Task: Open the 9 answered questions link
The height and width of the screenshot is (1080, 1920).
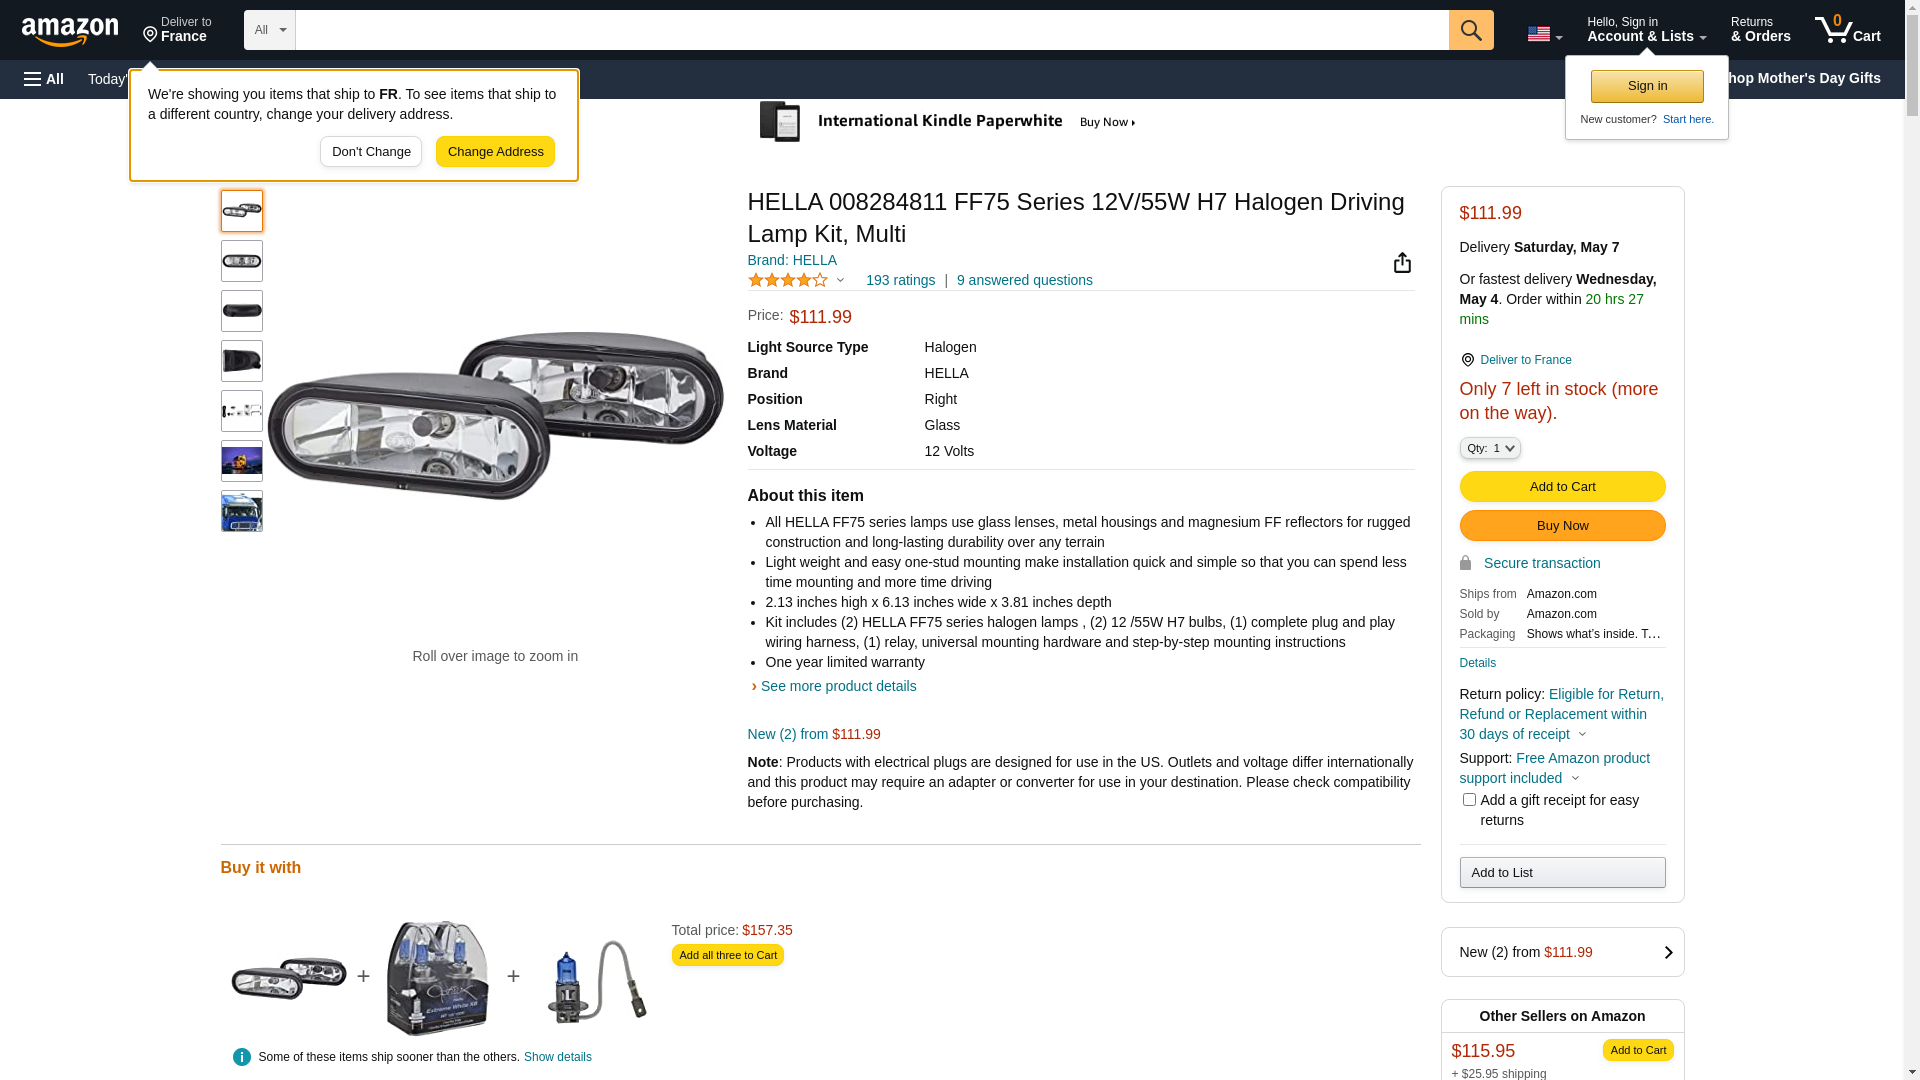Action: [x=1024, y=281]
